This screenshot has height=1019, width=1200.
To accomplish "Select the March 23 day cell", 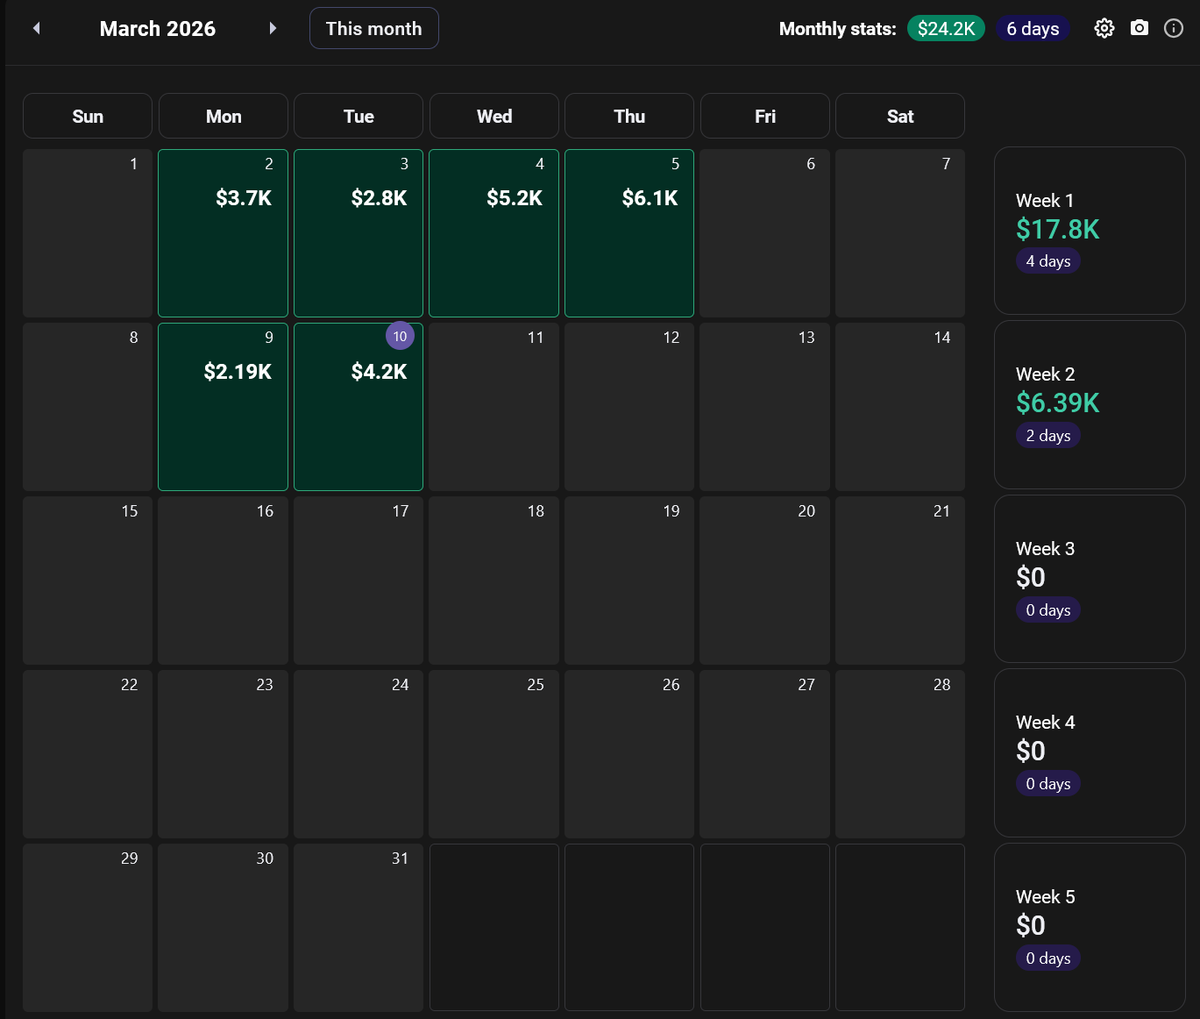I will click(223, 754).
